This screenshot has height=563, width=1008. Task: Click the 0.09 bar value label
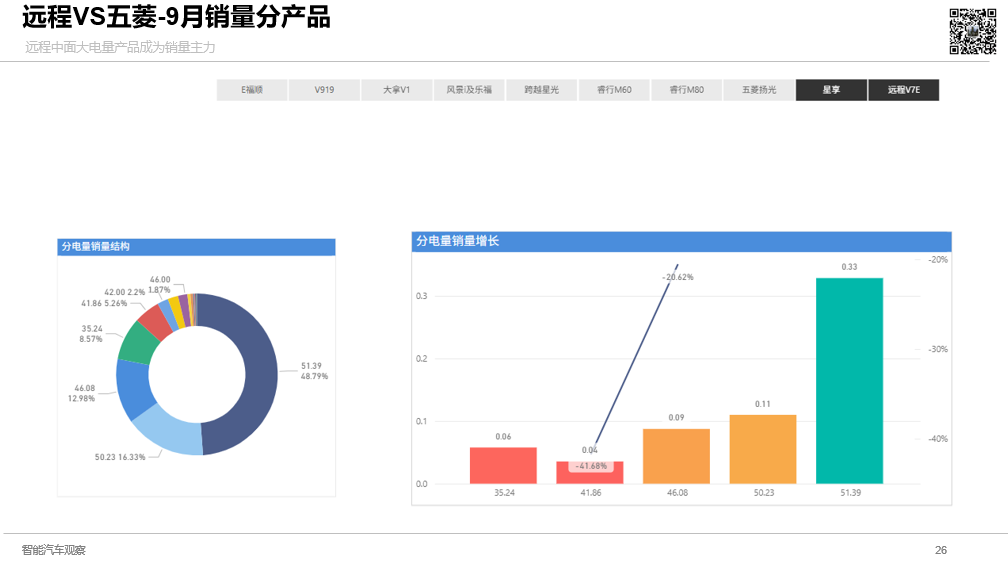676,418
